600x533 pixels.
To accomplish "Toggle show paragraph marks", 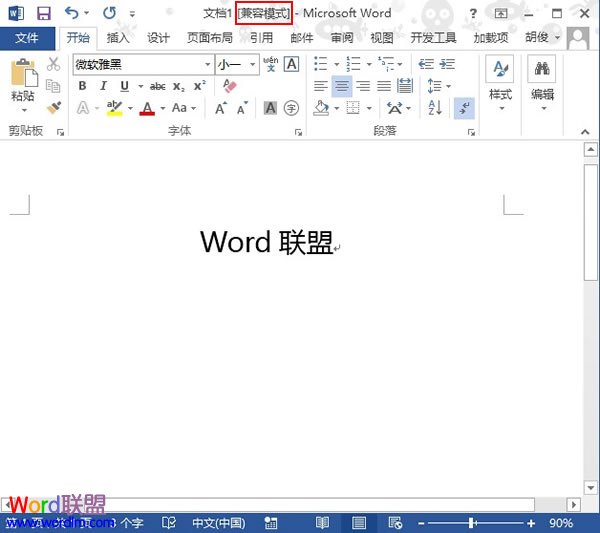I will click(x=464, y=108).
